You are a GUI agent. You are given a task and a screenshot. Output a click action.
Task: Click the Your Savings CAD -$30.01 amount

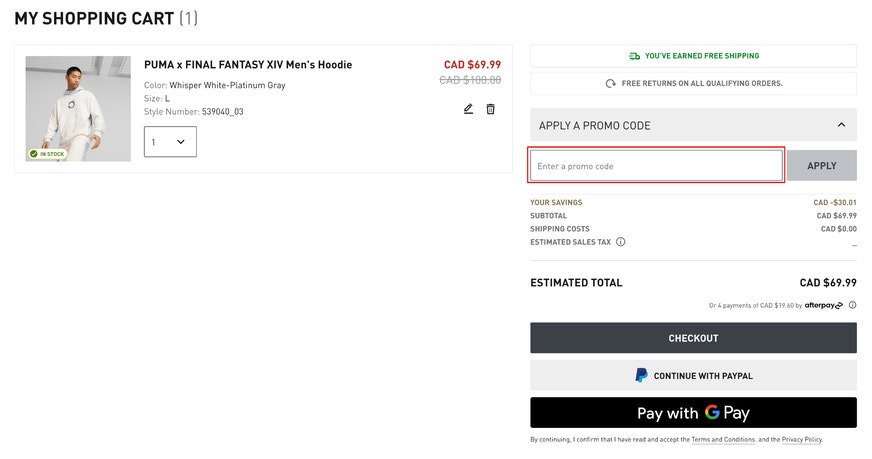[x=835, y=203]
